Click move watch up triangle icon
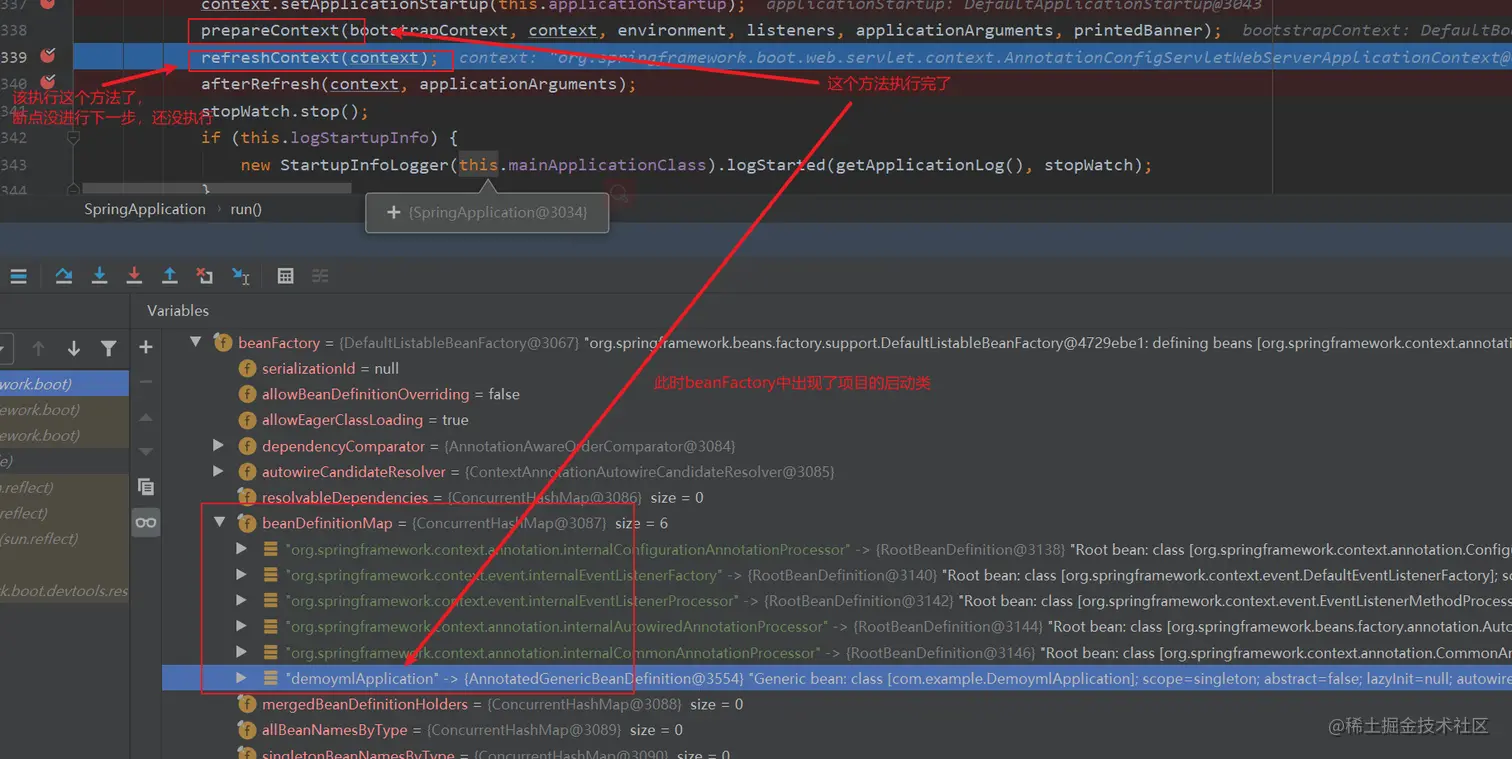 (x=146, y=417)
